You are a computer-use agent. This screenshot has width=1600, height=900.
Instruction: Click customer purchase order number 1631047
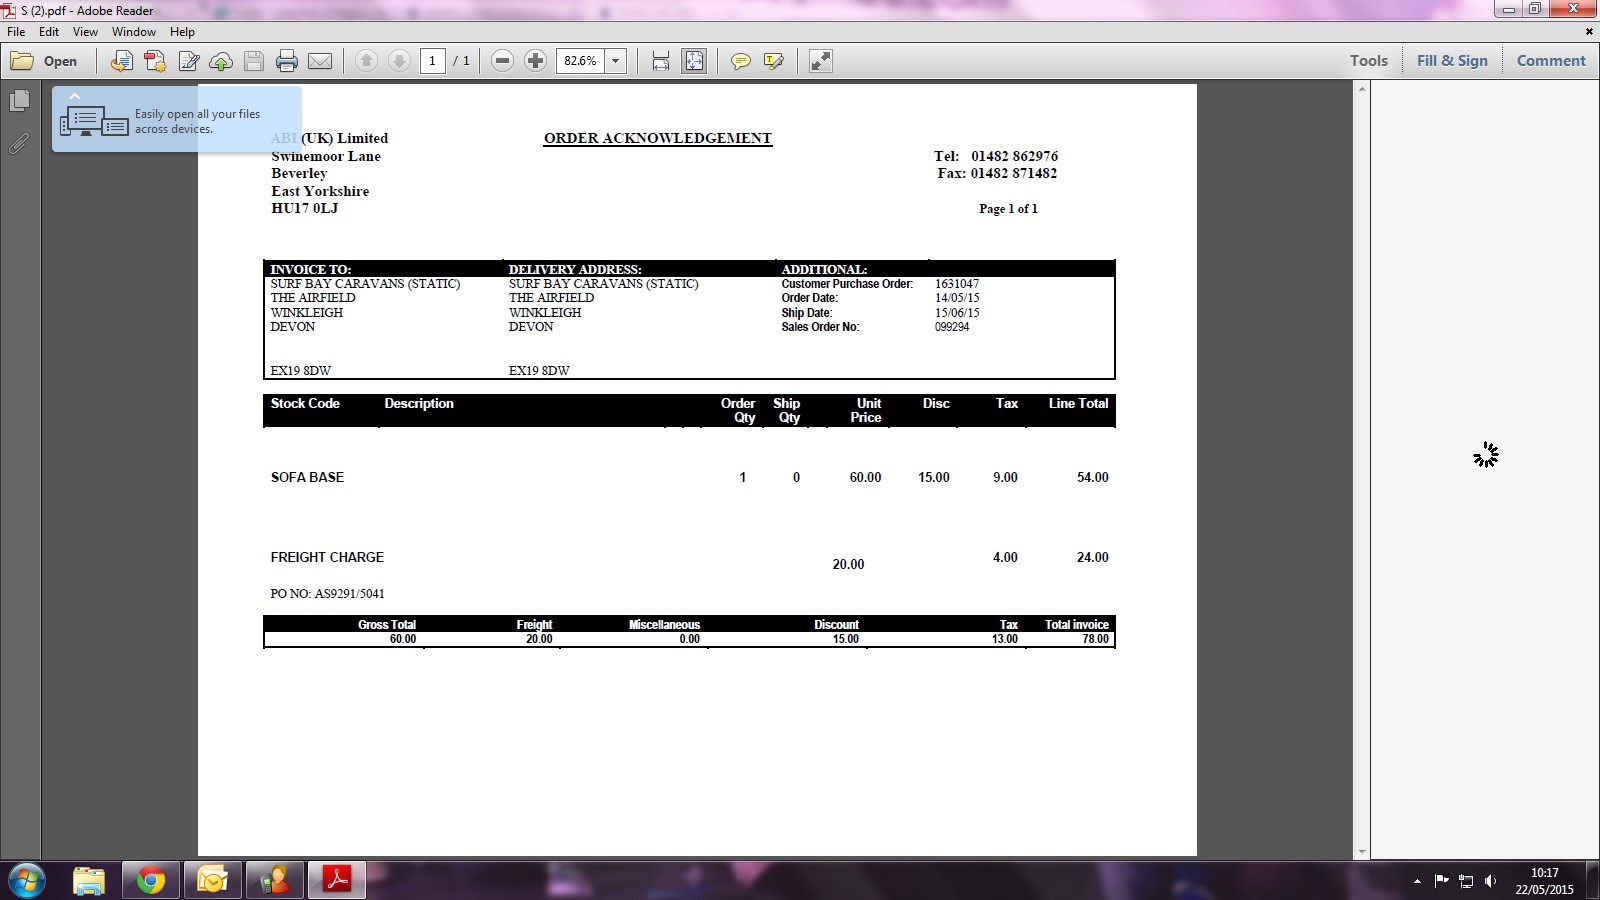tap(957, 284)
